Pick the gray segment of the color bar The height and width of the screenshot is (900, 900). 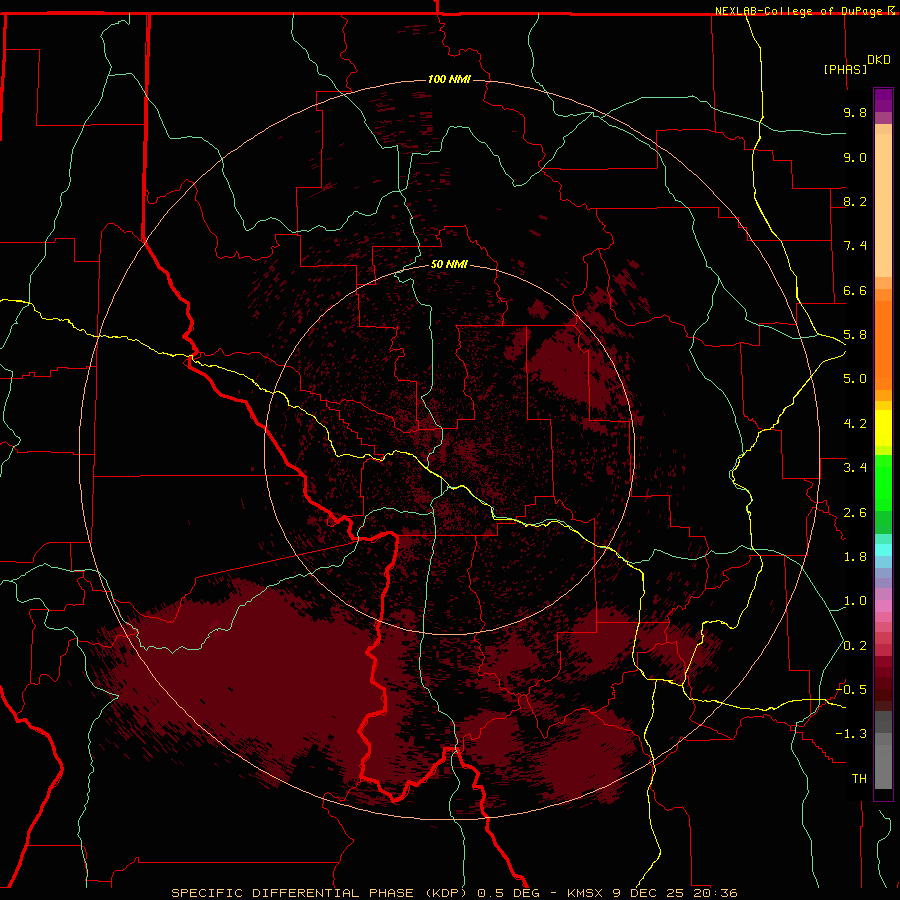click(x=883, y=751)
